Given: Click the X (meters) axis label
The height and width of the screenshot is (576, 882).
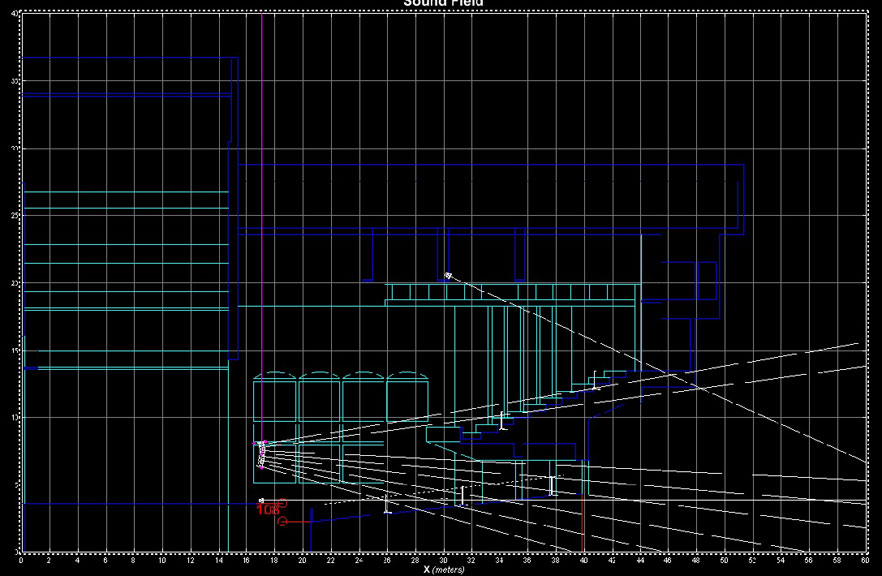Looking at the screenshot, I should pyautogui.click(x=441, y=569).
